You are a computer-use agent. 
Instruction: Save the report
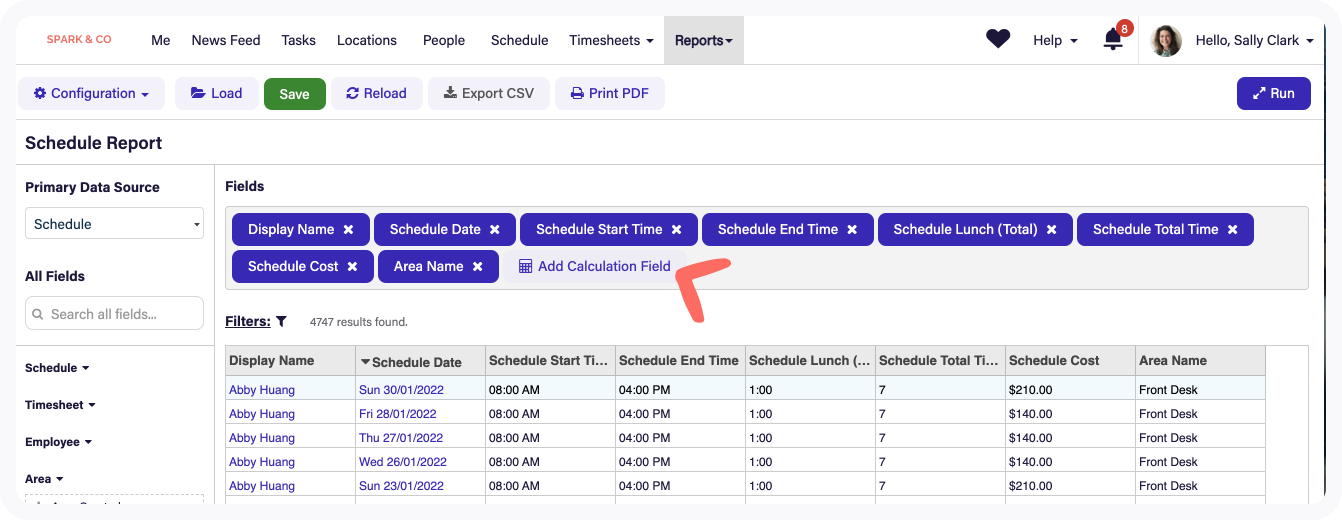pyautogui.click(x=294, y=93)
